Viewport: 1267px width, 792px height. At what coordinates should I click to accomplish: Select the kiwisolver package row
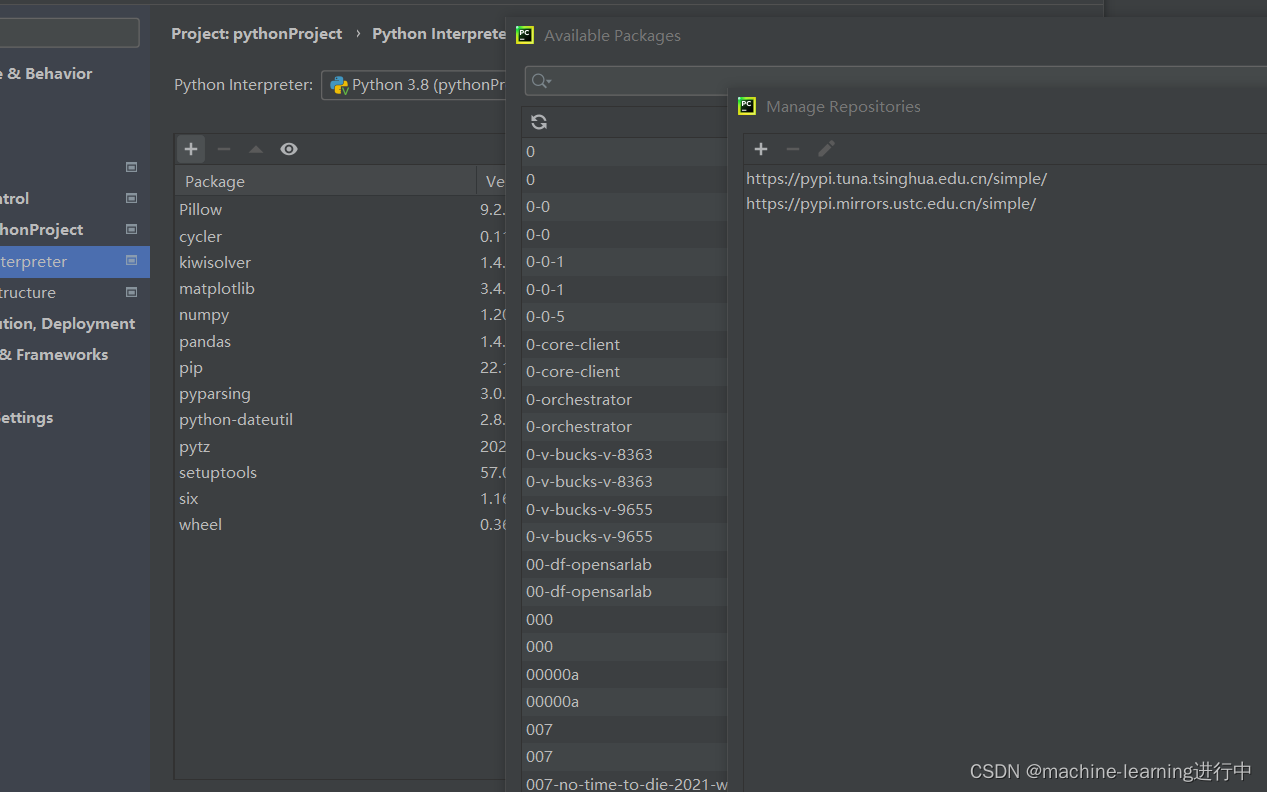tap(340, 262)
